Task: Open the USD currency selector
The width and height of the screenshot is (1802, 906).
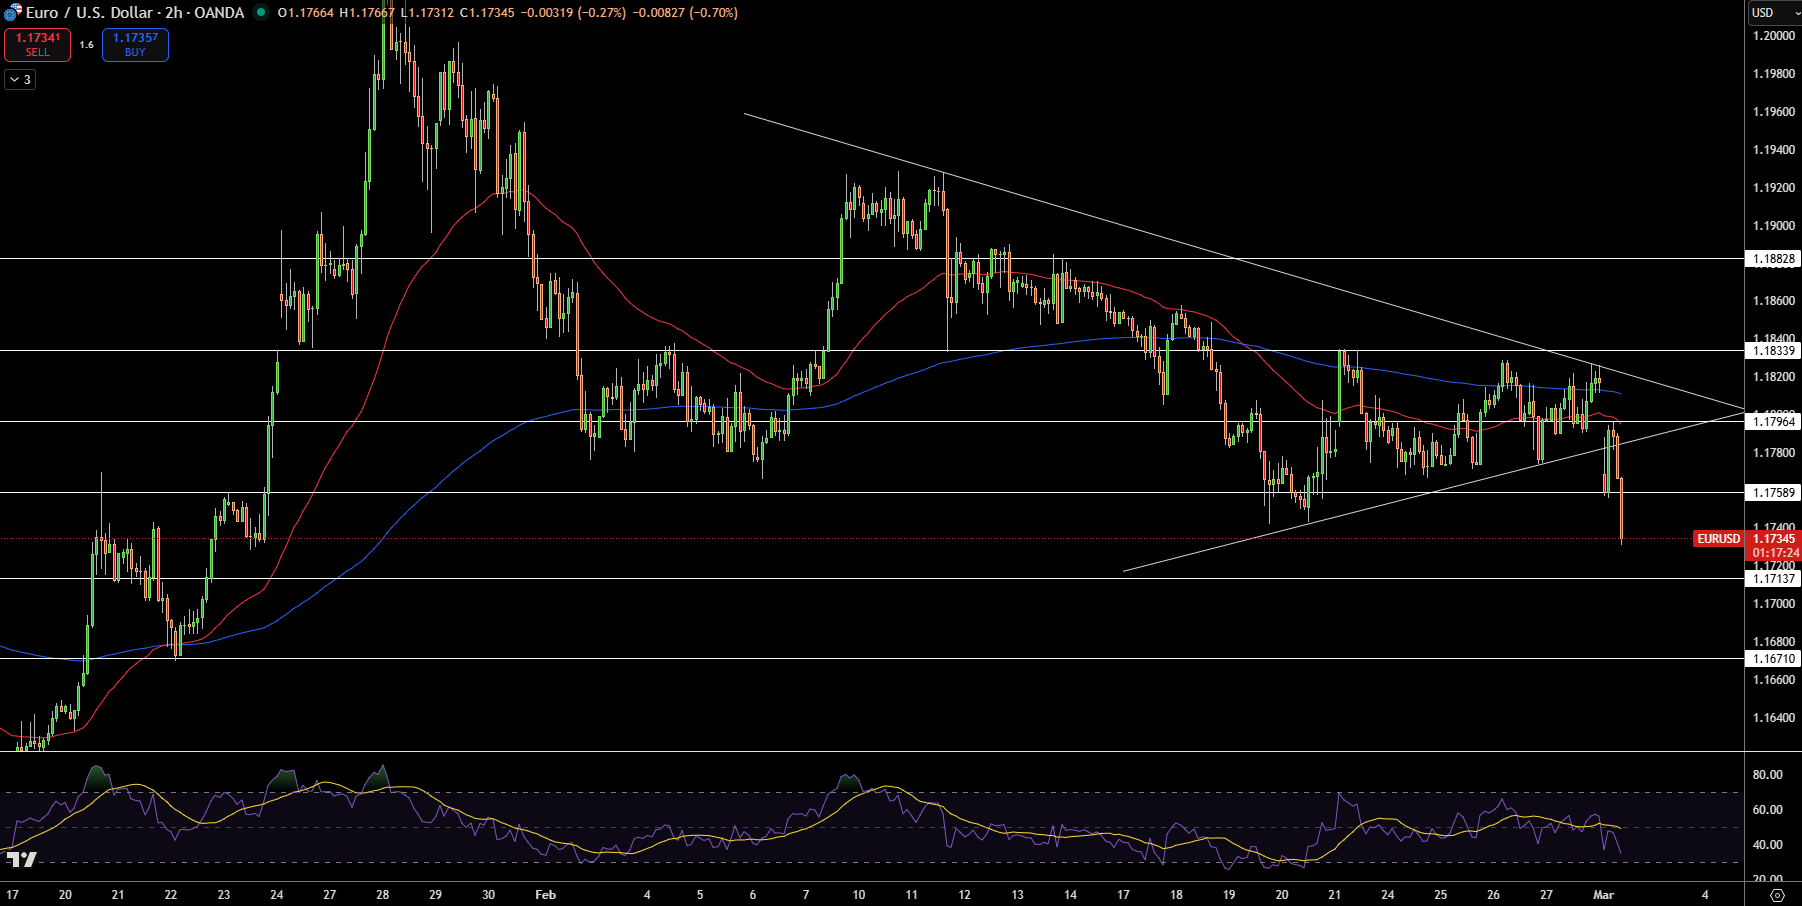Action: pos(1773,13)
